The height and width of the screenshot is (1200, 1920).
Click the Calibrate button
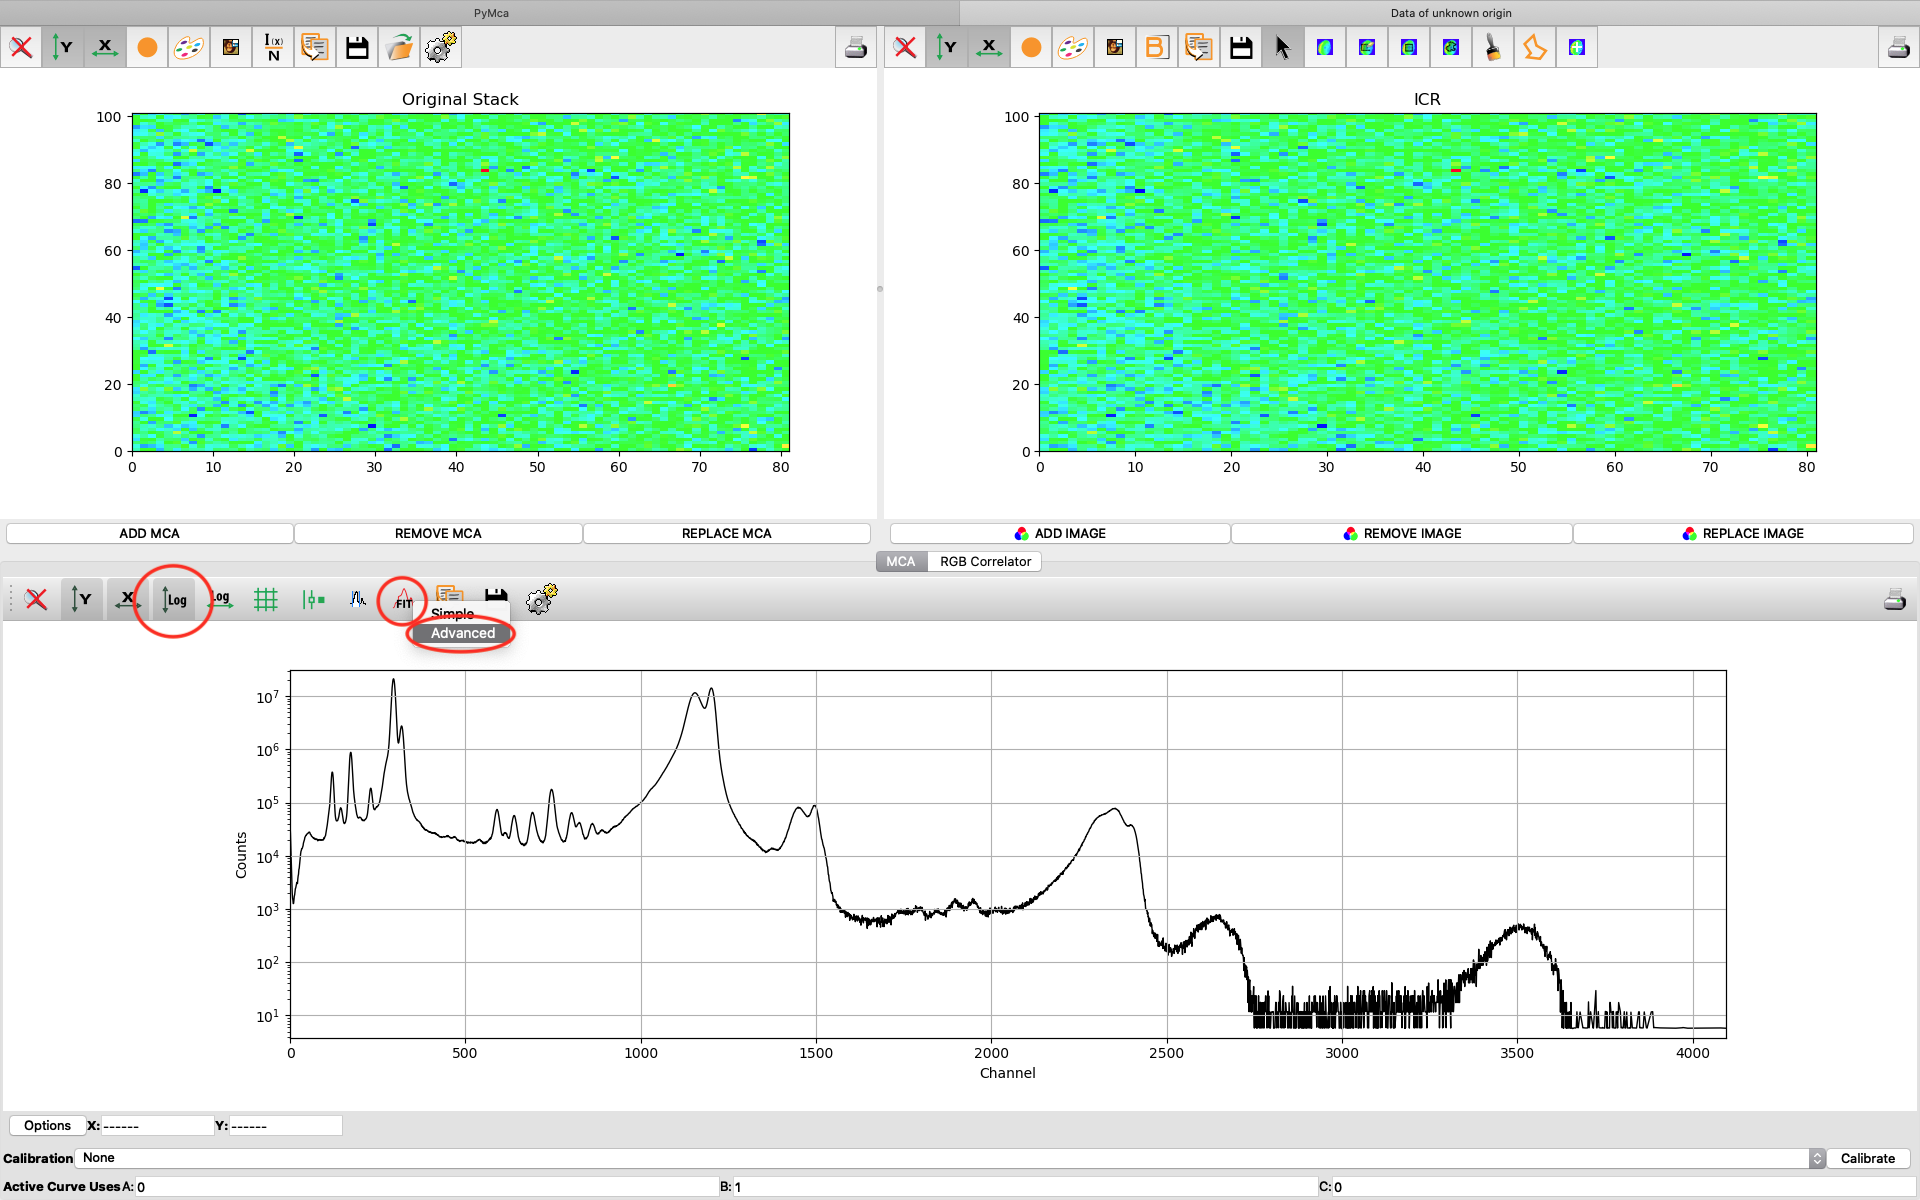pos(1867,1158)
